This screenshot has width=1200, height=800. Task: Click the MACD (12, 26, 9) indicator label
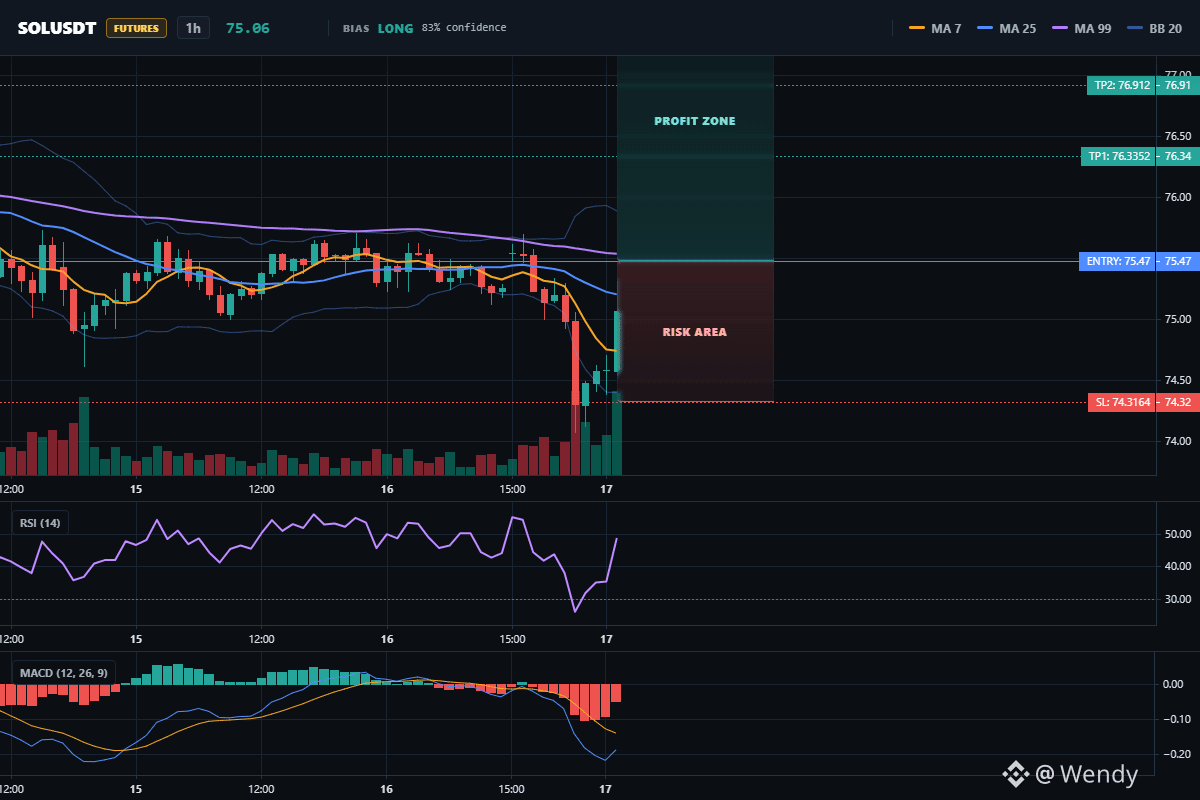pyautogui.click(x=63, y=673)
